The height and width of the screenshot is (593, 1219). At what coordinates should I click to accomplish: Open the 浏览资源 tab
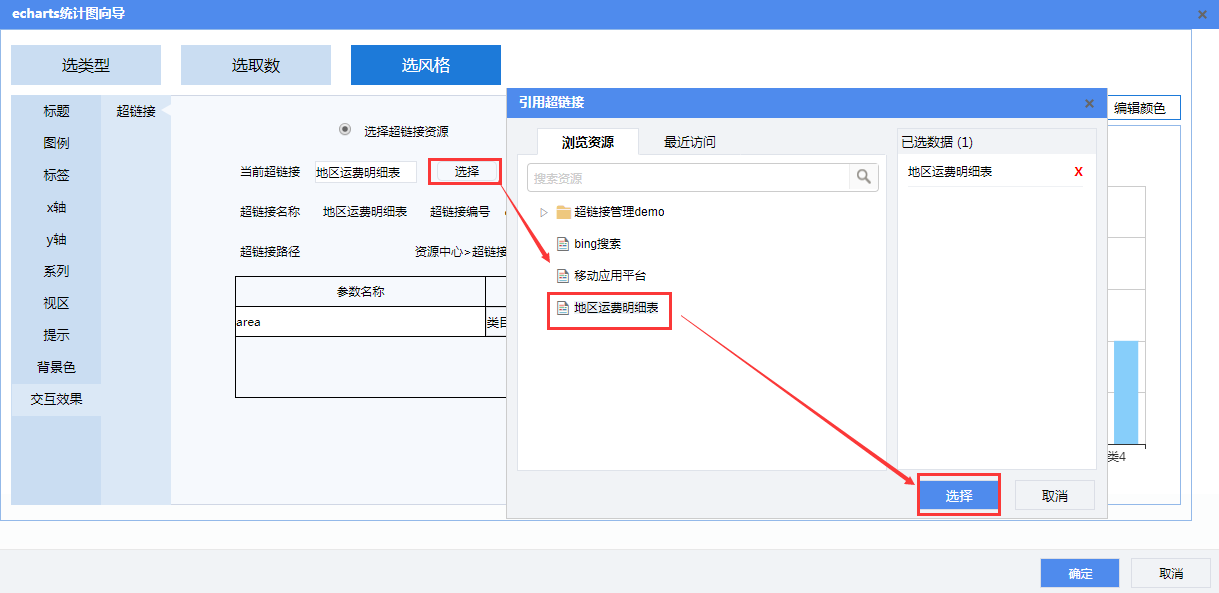tap(587, 142)
